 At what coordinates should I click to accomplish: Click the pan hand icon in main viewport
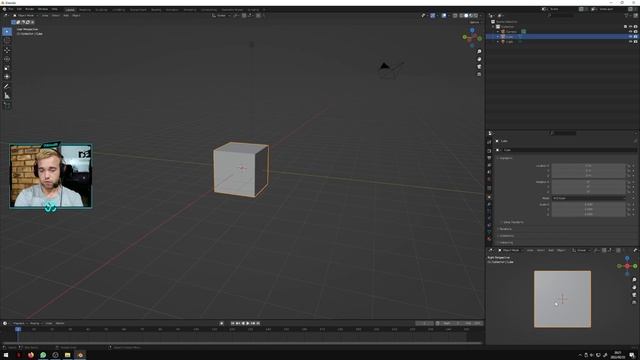click(x=479, y=59)
